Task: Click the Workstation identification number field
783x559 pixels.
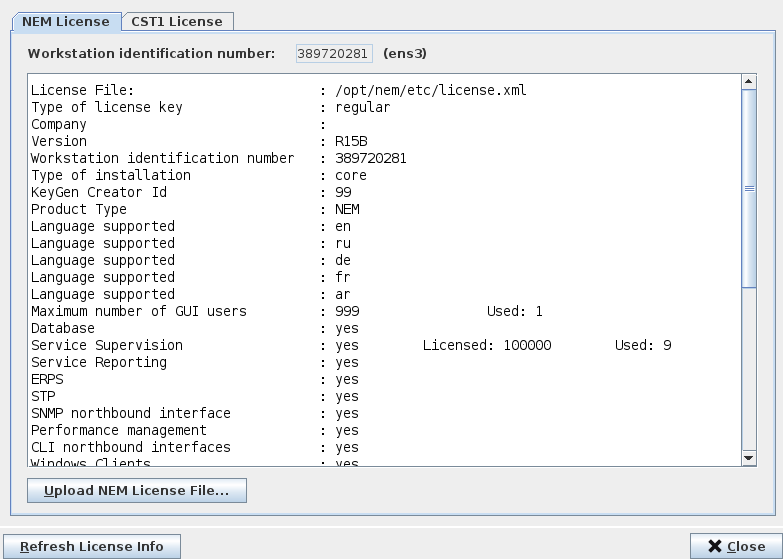Action: click(x=333, y=53)
